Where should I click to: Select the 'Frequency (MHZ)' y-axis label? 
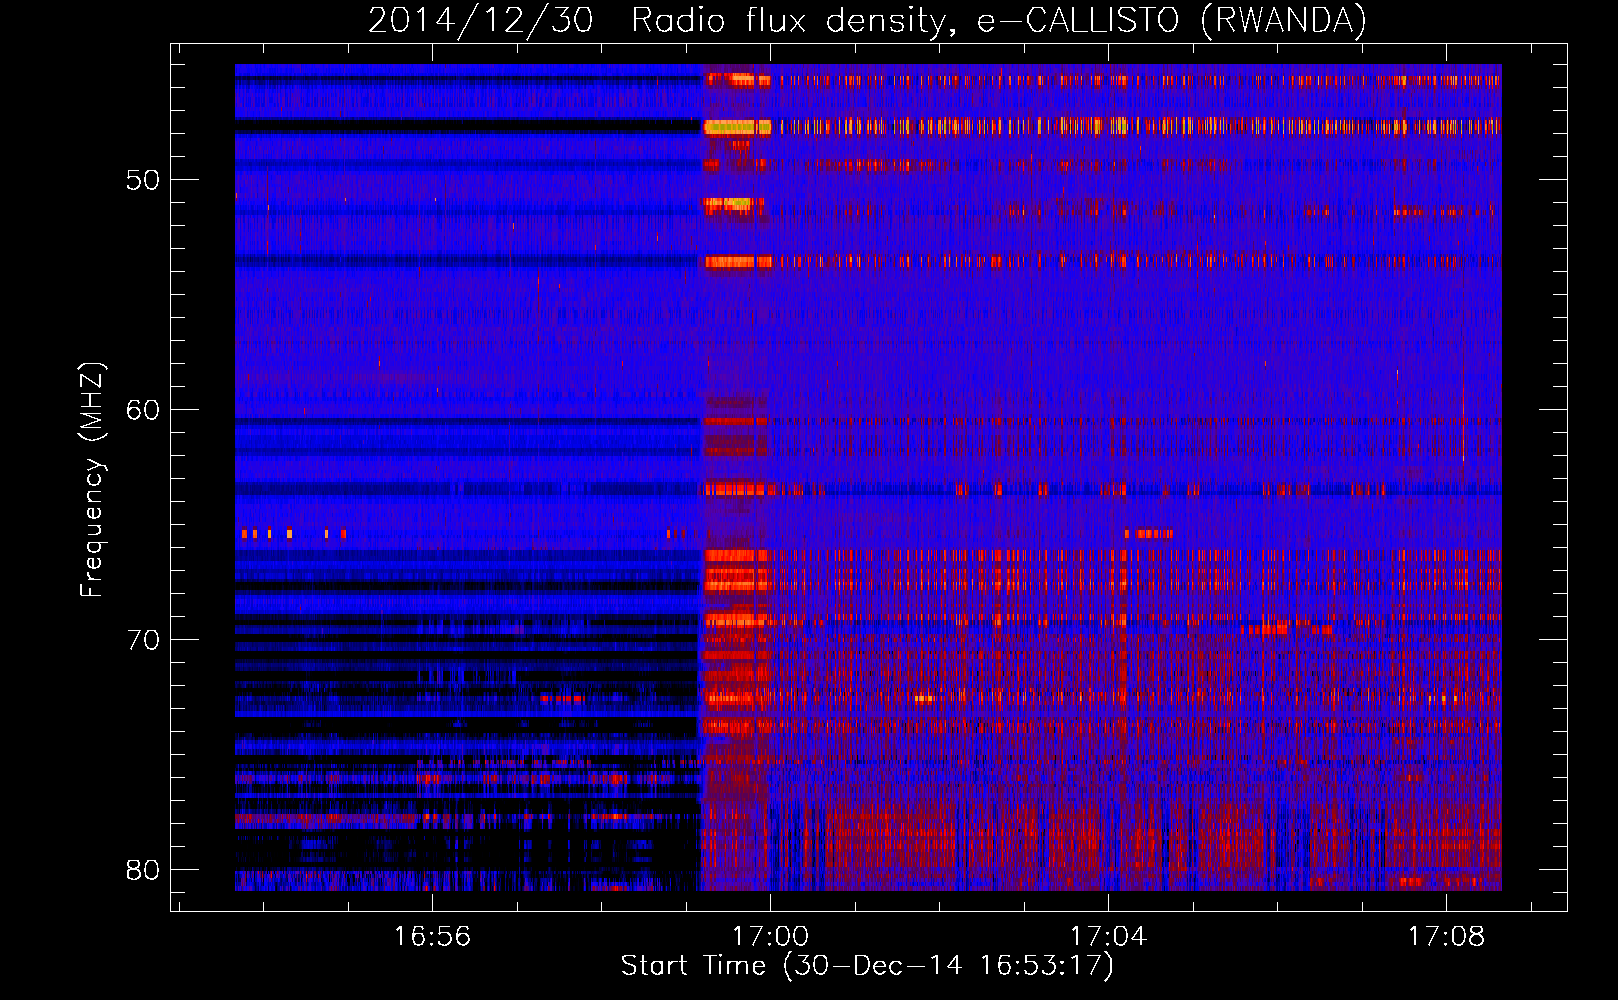coord(91,480)
